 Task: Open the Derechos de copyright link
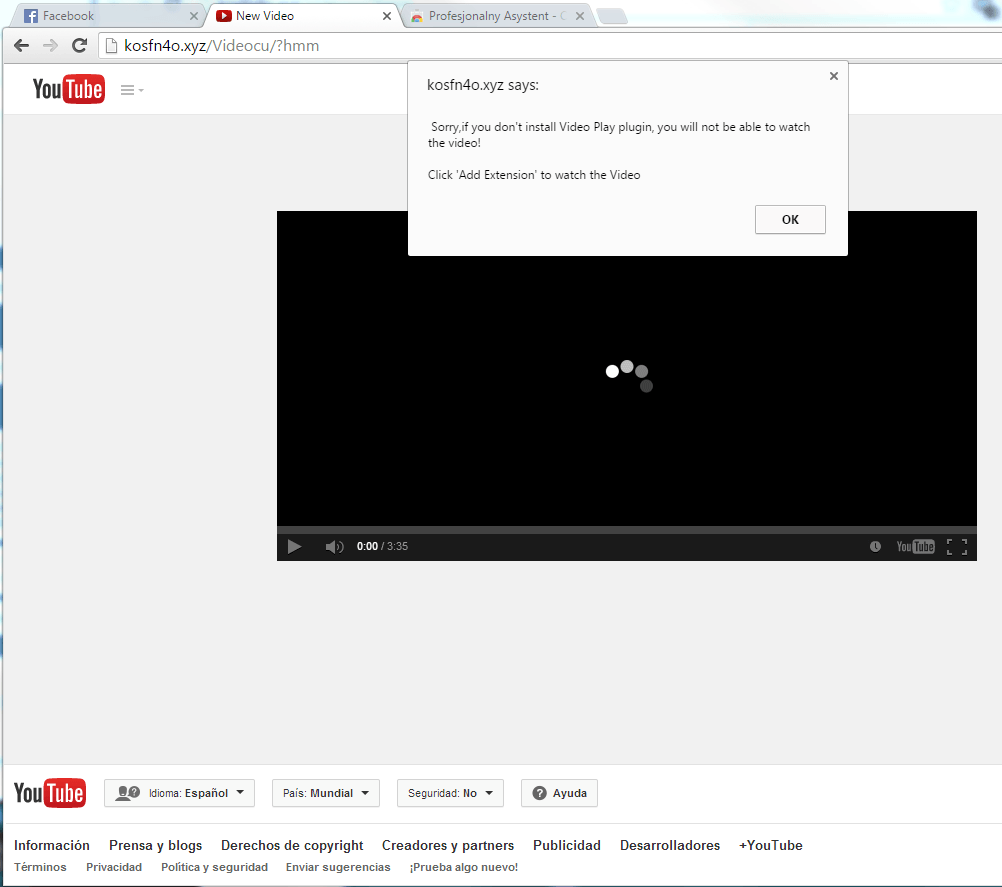point(292,845)
